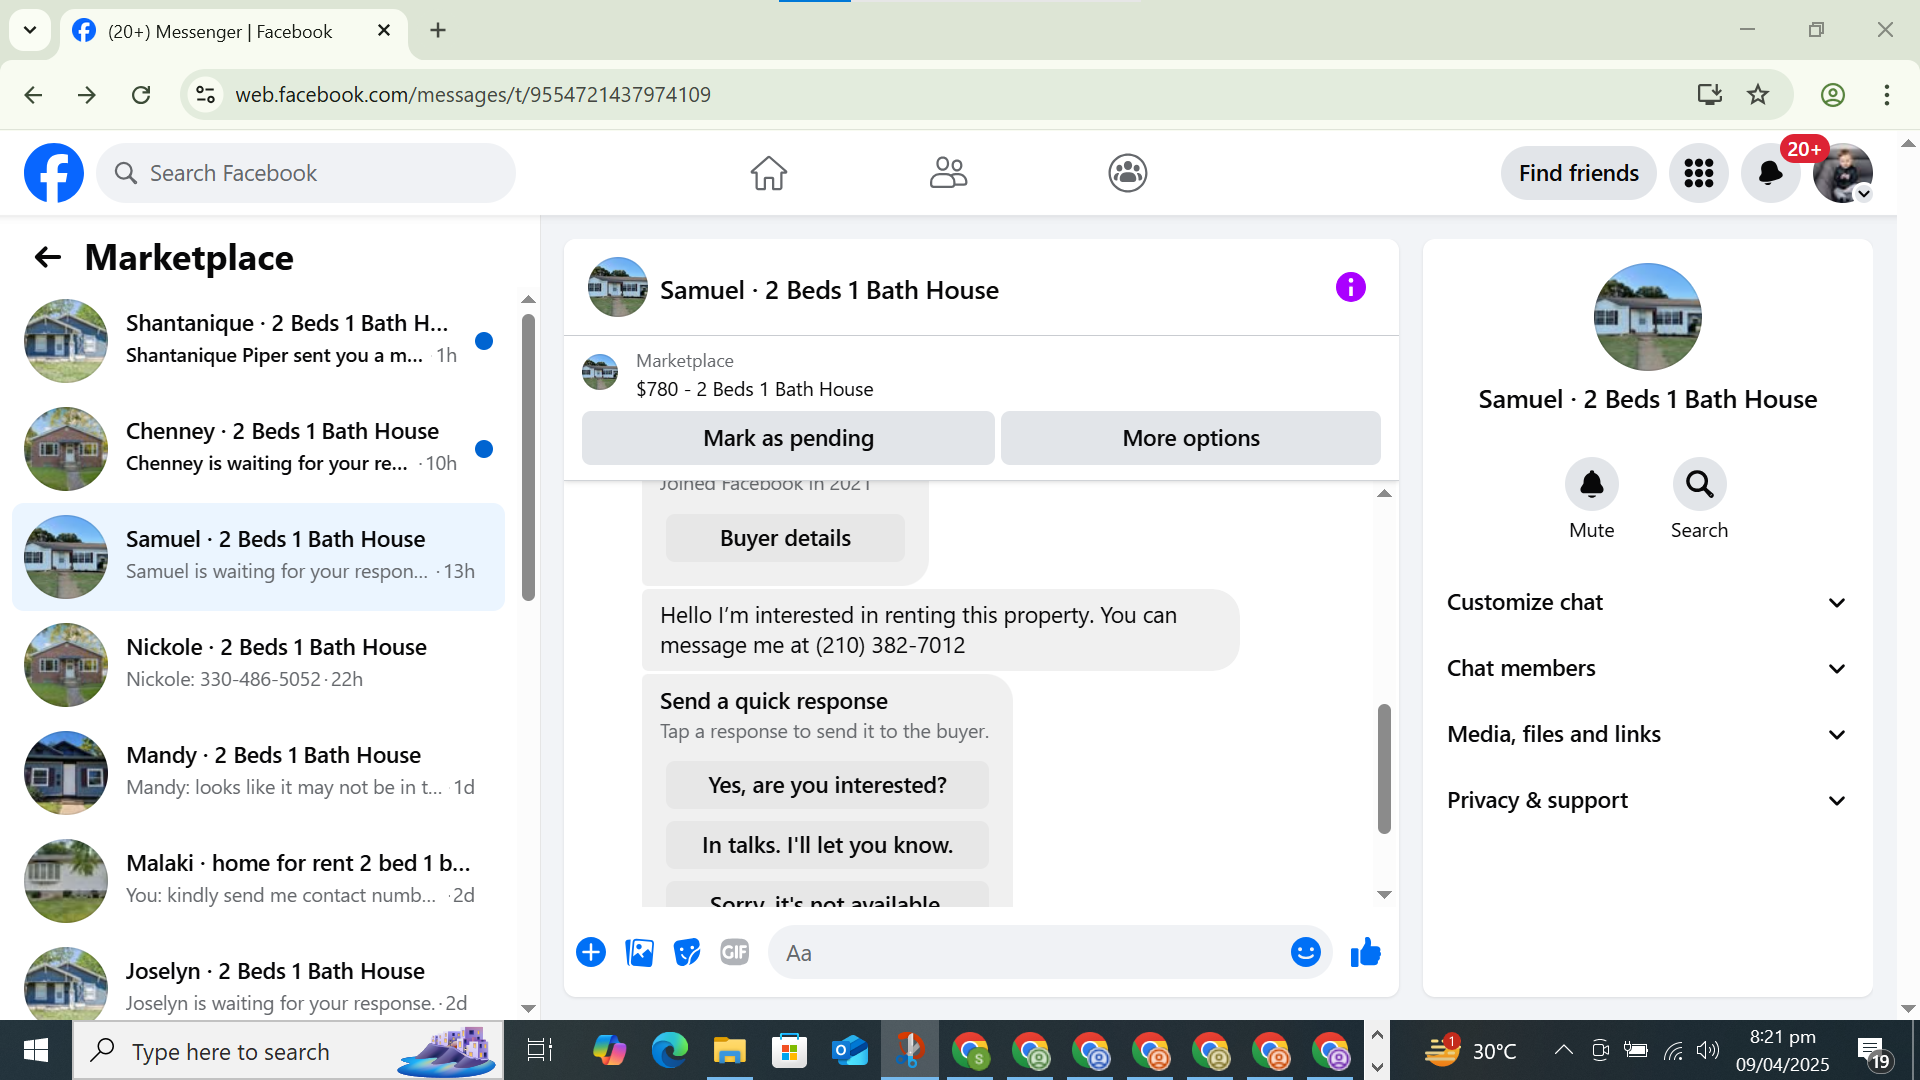Open the tab search dropdown arrow

pyautogui.click(x=30, y=30)
